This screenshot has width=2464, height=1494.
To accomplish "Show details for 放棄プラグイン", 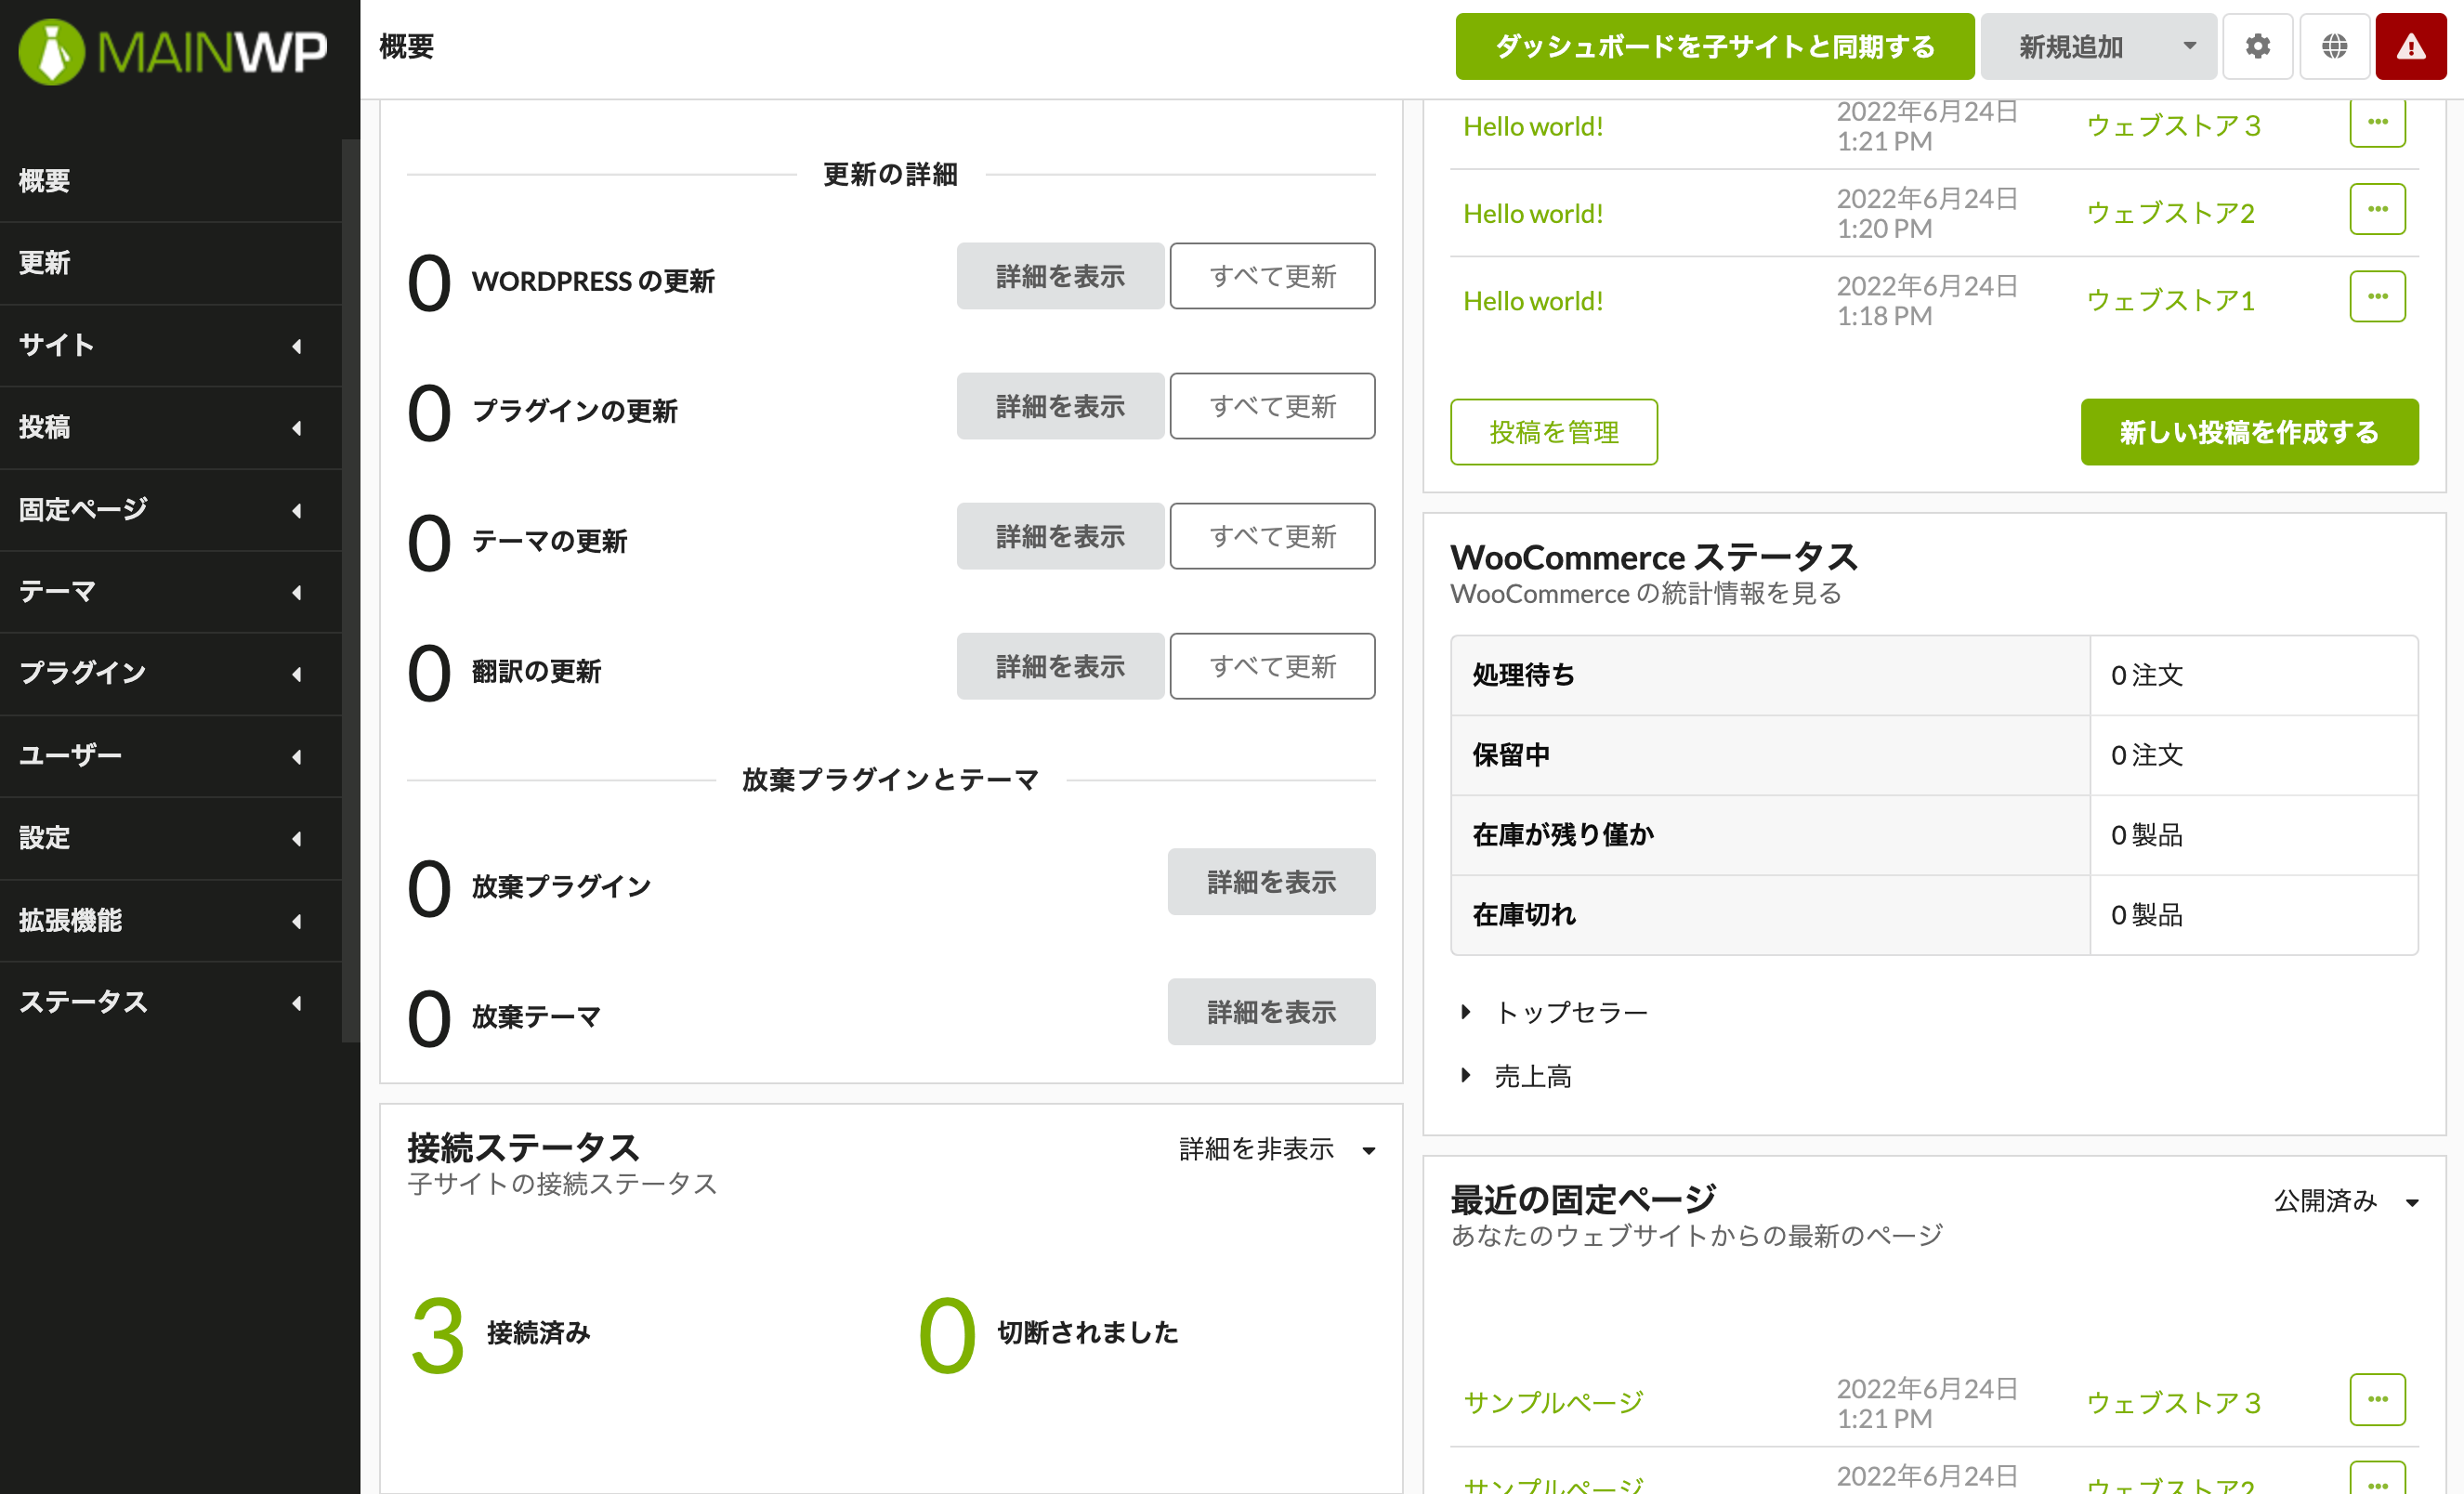I will [x=1271, y=882].
